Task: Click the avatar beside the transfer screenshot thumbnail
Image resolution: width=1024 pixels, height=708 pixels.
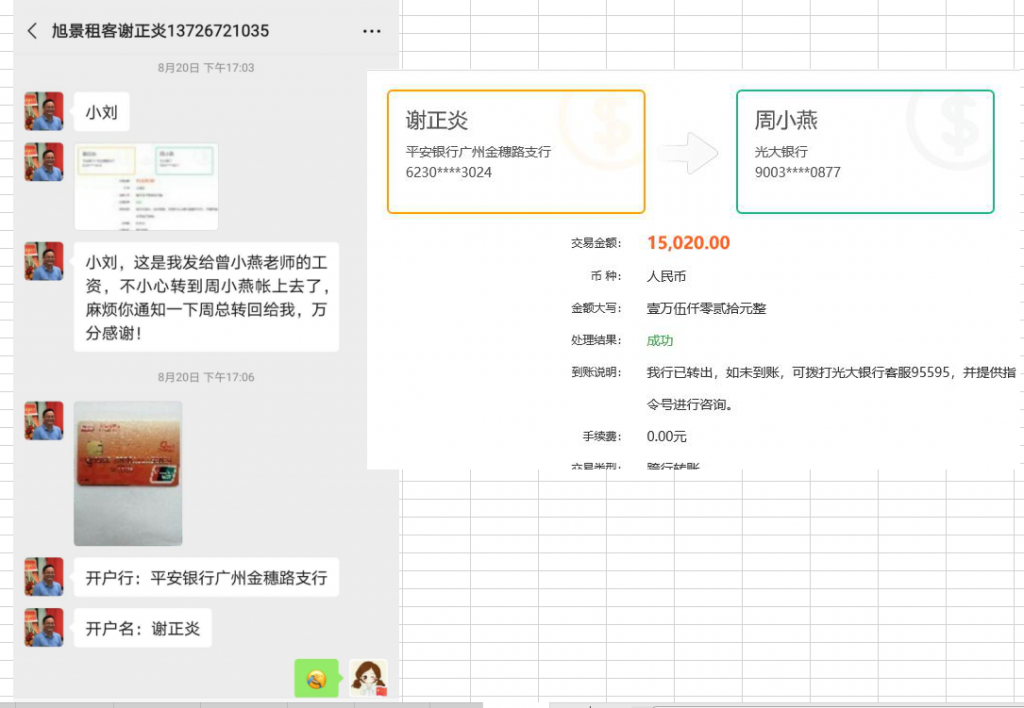Action: [44, 162]
